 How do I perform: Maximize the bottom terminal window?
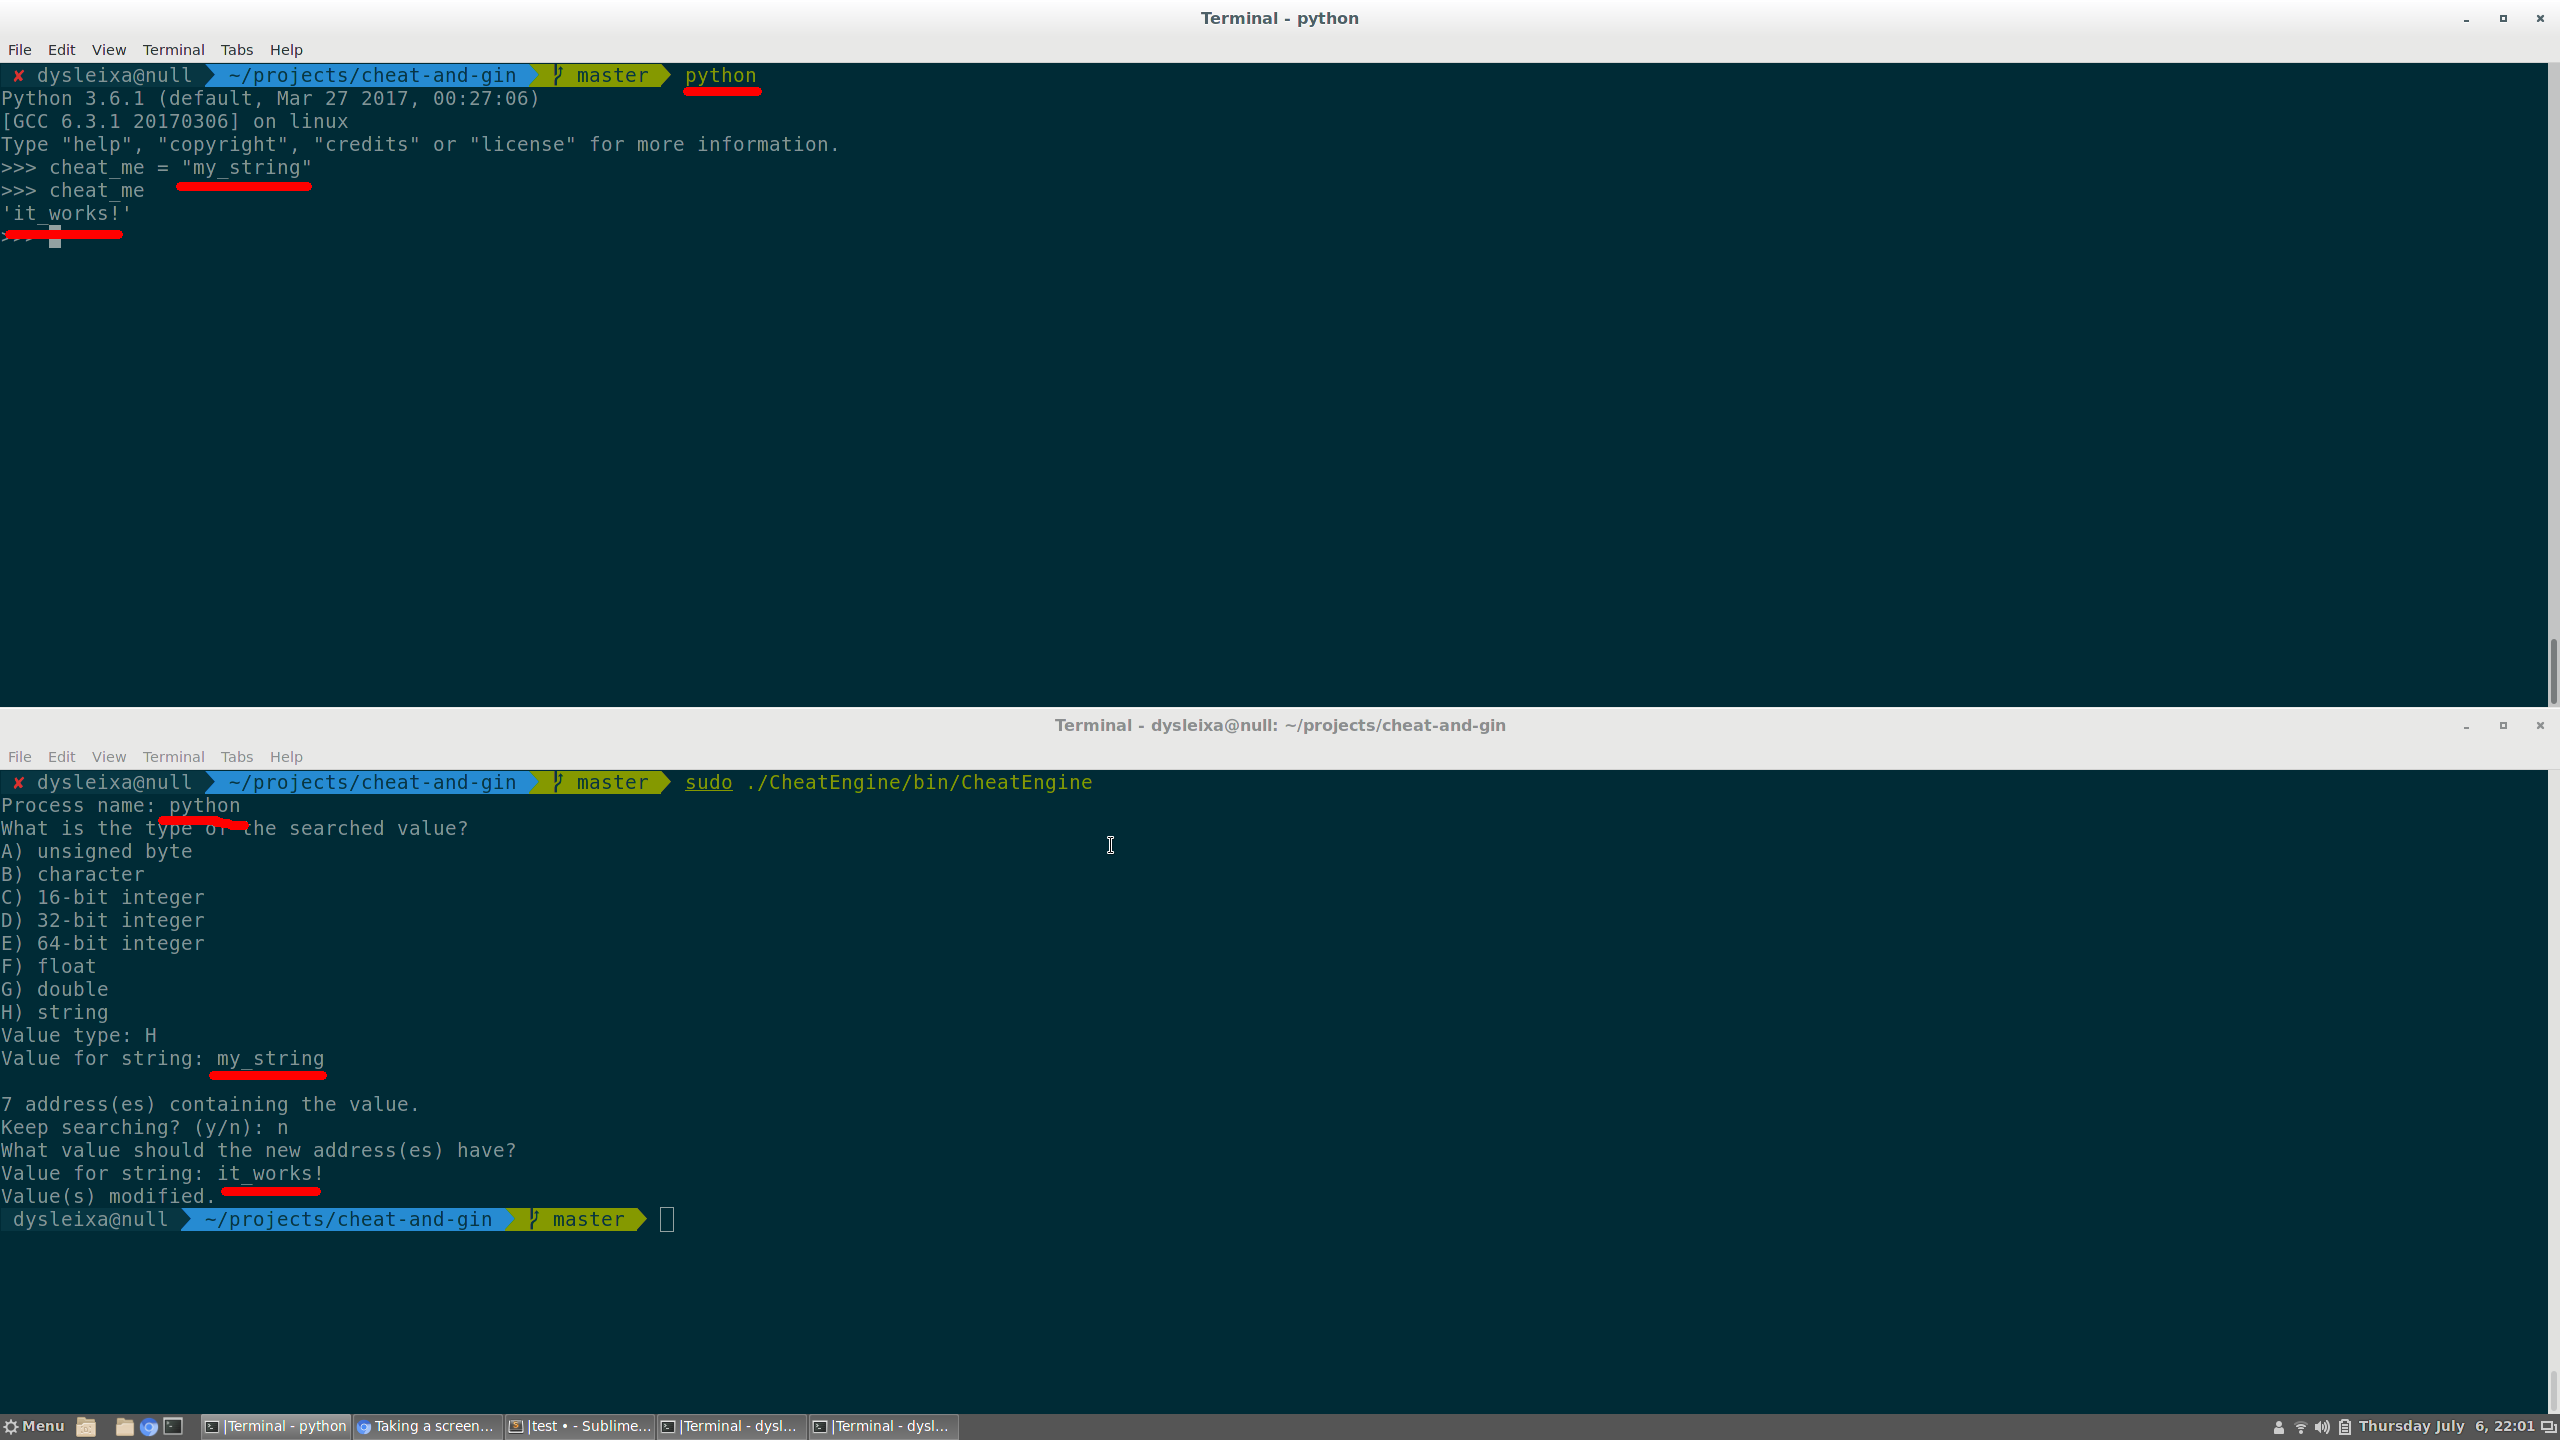2503,726
